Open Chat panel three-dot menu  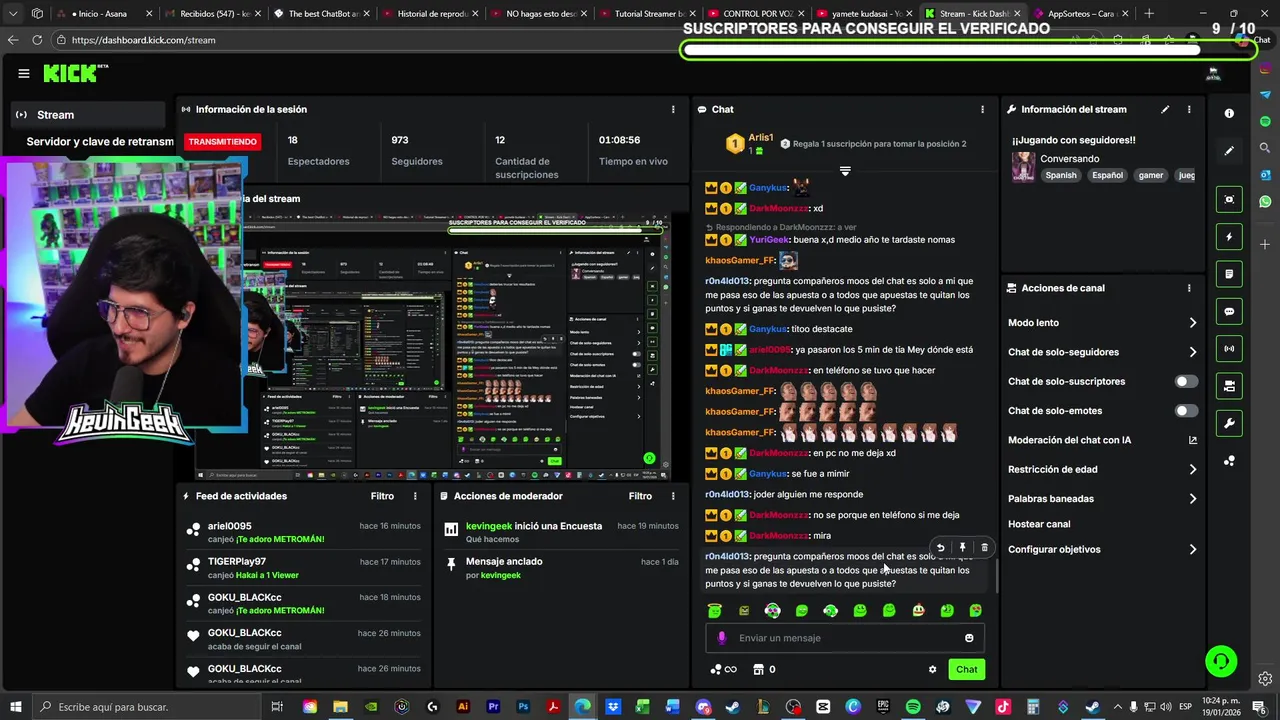982,109
